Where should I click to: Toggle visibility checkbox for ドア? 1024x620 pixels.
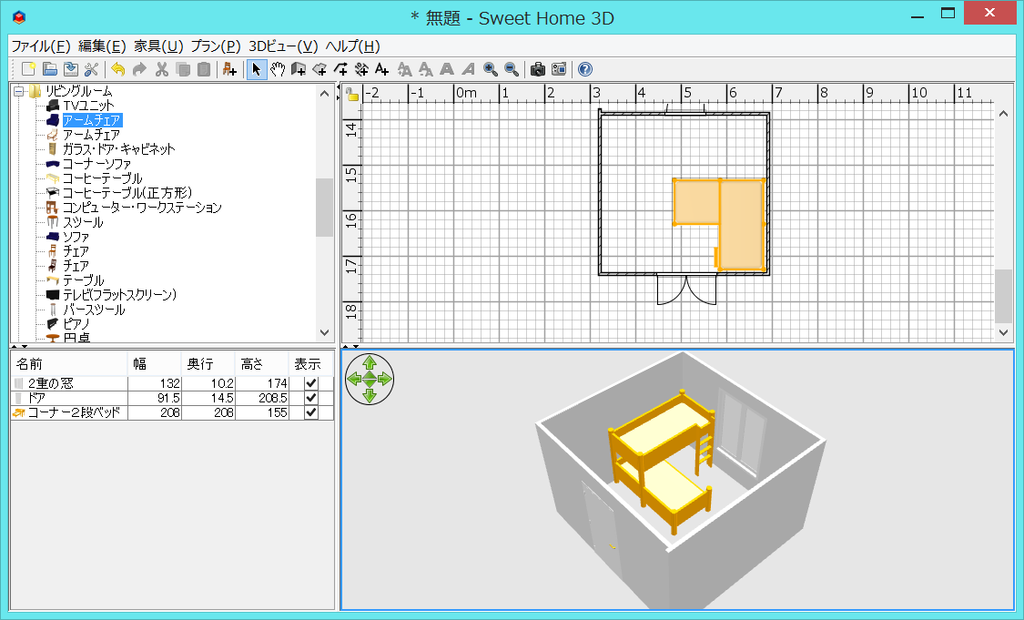(x=311, y=398)
